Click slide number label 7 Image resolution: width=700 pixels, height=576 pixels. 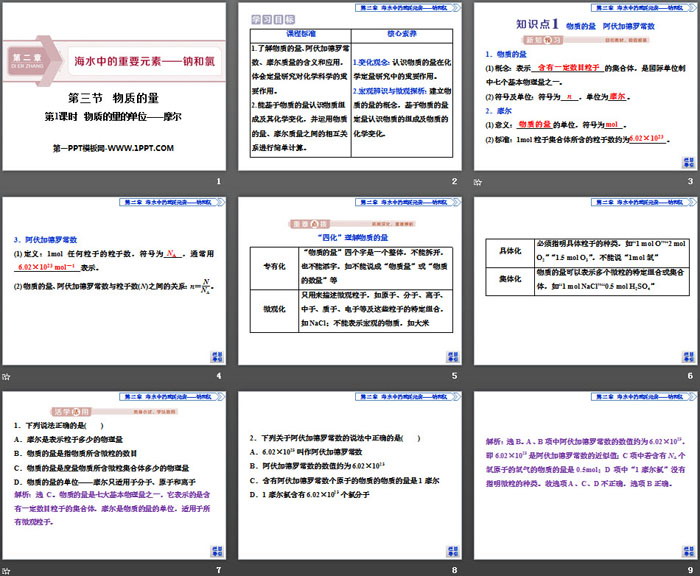pyautogui.click(x=219, y=570)
